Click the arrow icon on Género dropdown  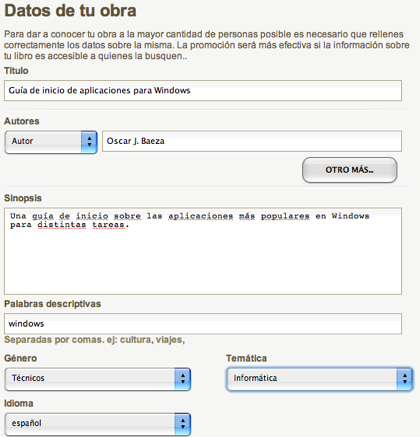click(x=183, y=379)
